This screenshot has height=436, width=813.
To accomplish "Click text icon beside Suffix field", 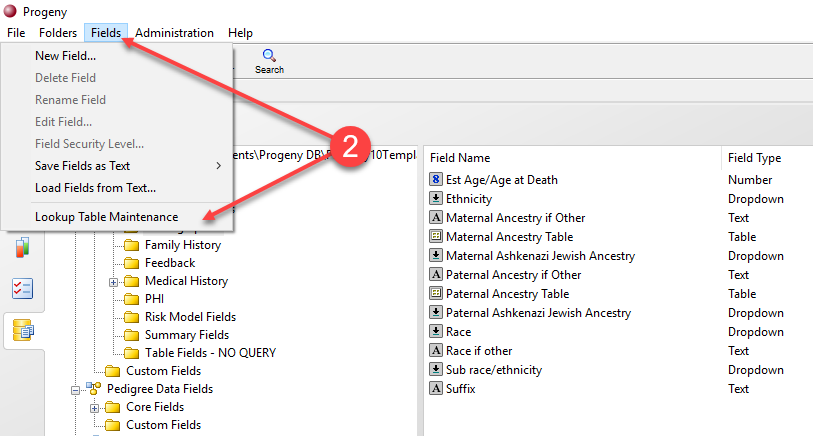I will [x=436, y=388].
